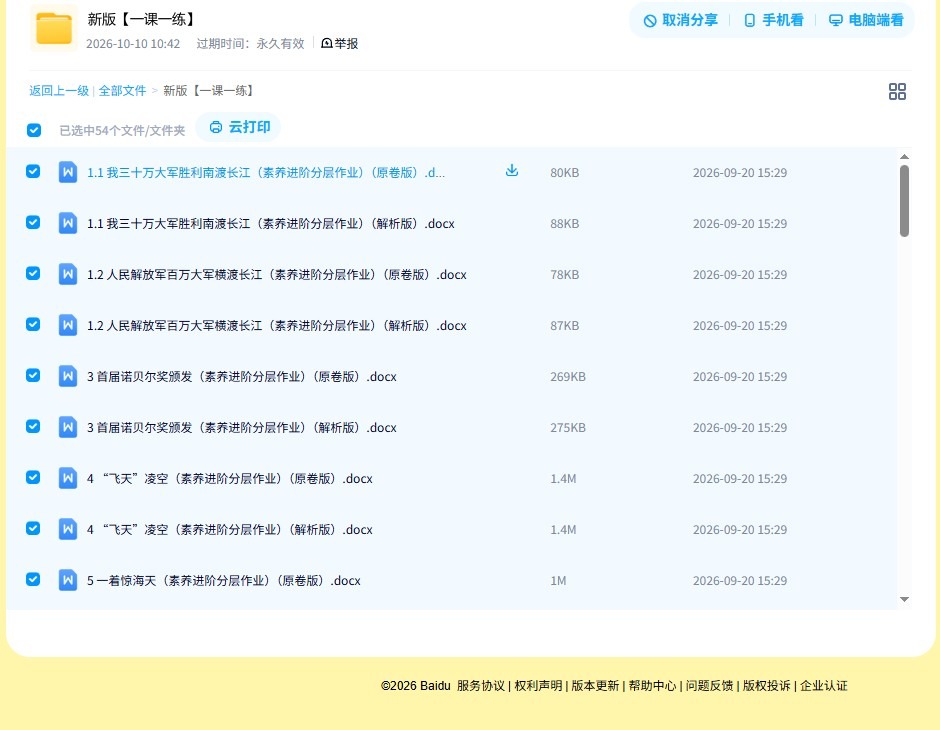Open 权利声明 footer link

tap(538, 686)
